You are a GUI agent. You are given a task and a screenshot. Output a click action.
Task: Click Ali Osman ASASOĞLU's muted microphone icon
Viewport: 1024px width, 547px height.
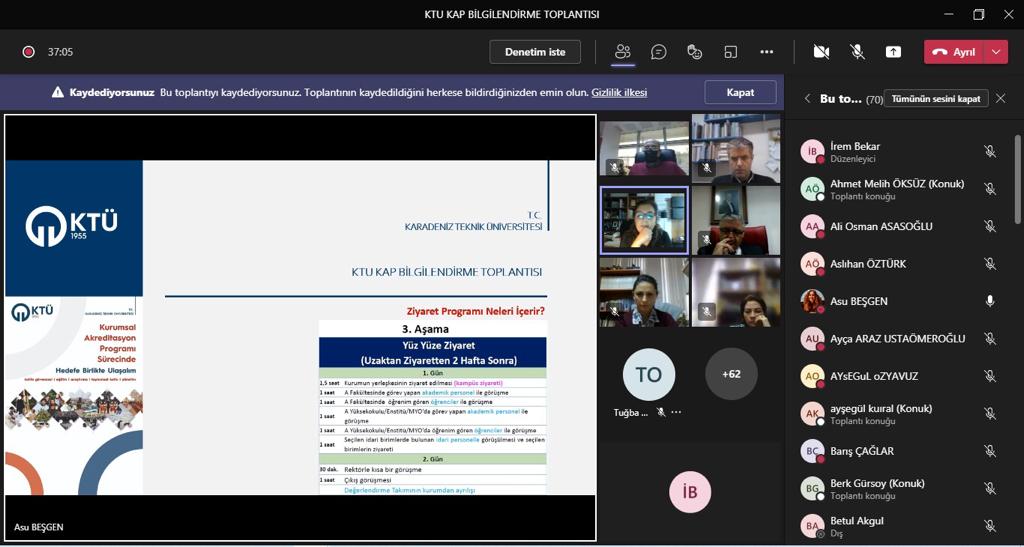pyautogui.click(x=990, y=227)
